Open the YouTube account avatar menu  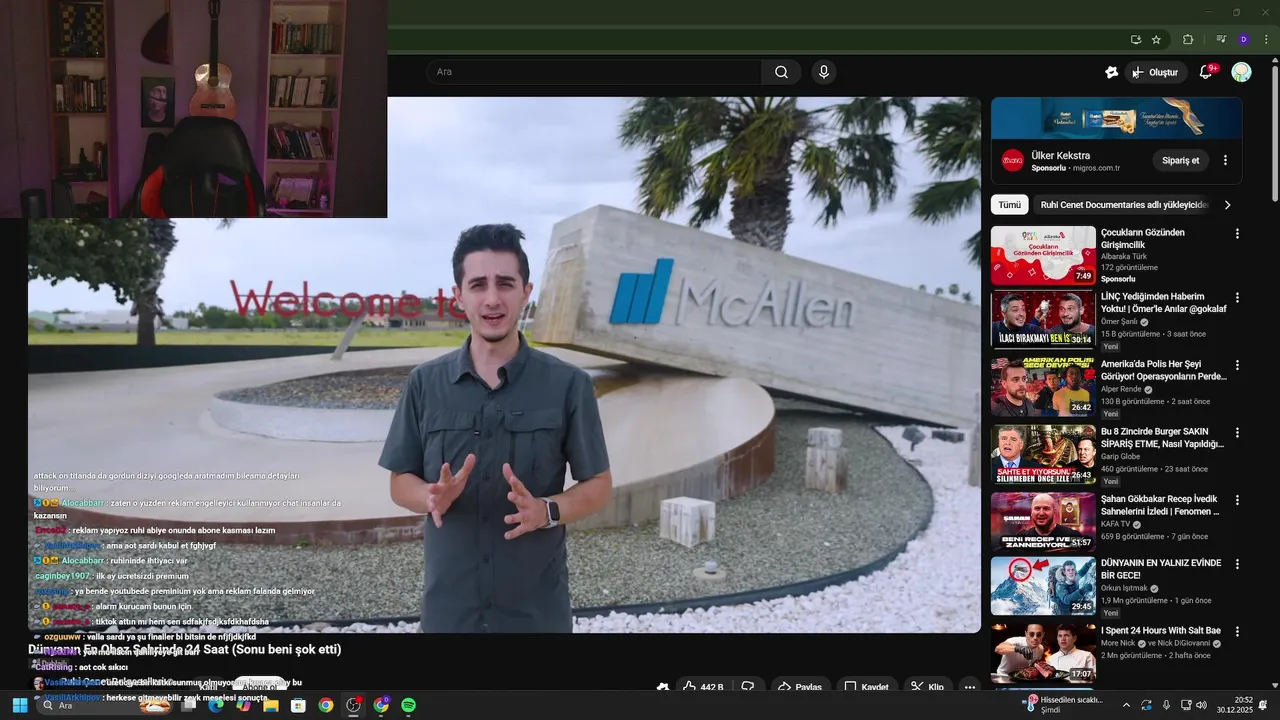point(1241,72)
